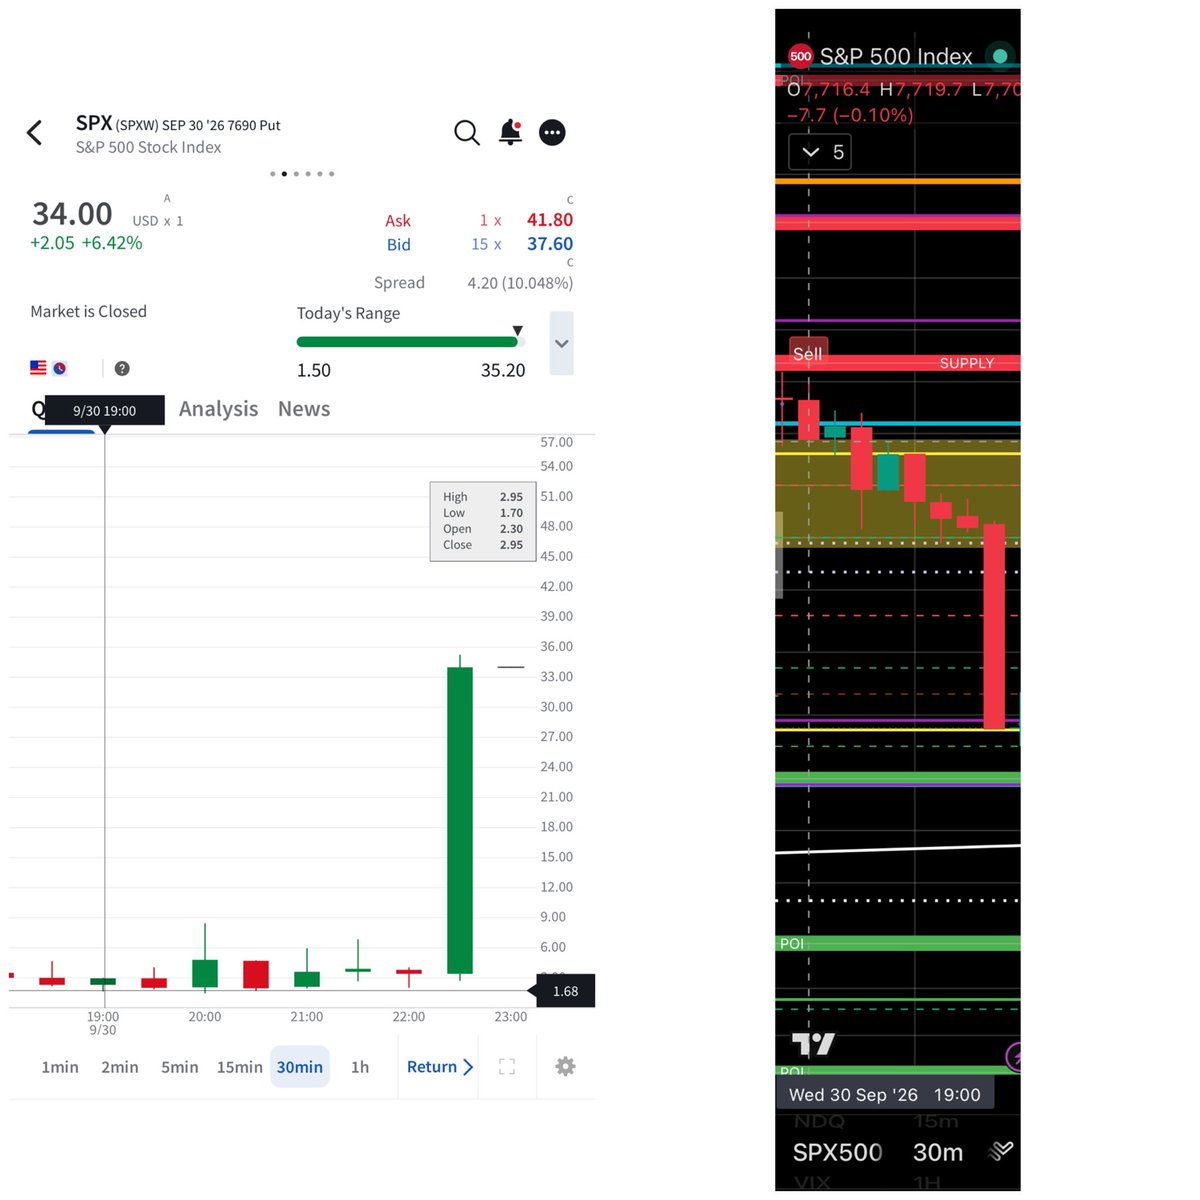Open the 30m timeframe selector in TradingView

pyautogui.click(x=938, y=1152)
